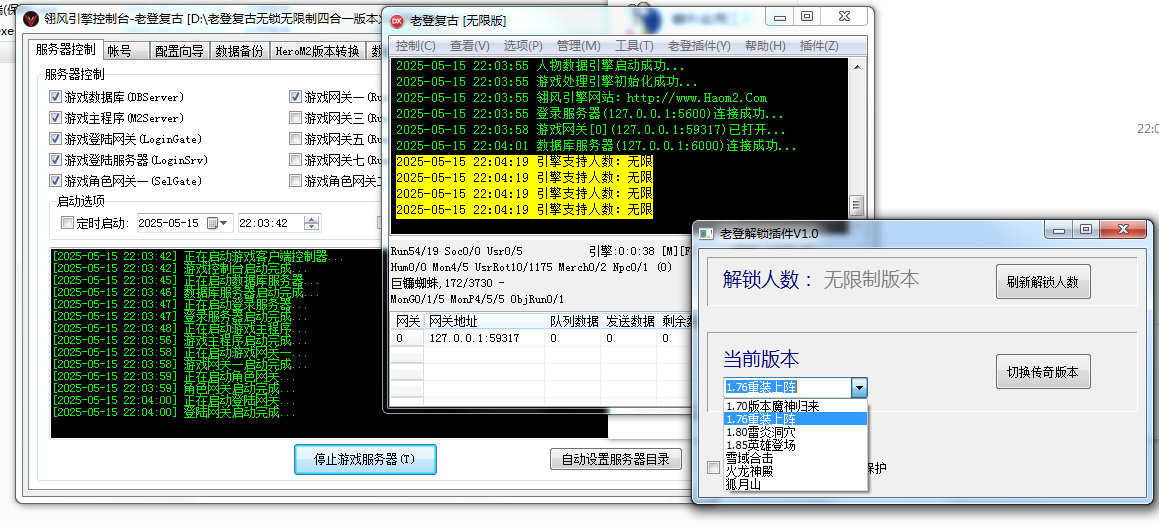Maximize the 老登复古 [无限版] window
The height and width of the screenshot is (527, 1159).
807,17
